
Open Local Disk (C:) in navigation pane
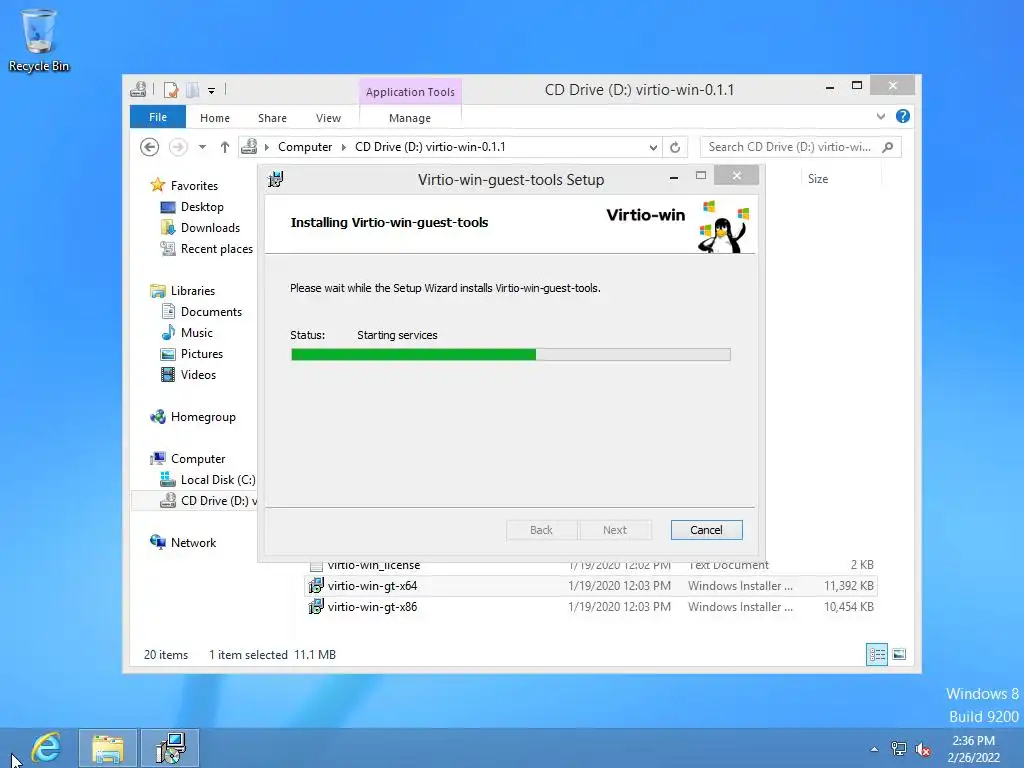[217, 479]
